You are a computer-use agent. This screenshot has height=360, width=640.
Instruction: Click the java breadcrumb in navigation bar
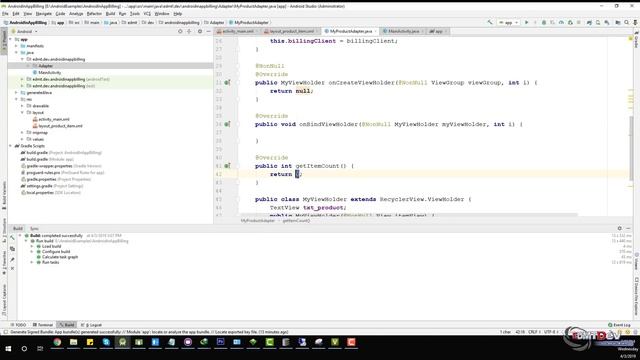tap(111, 23)
